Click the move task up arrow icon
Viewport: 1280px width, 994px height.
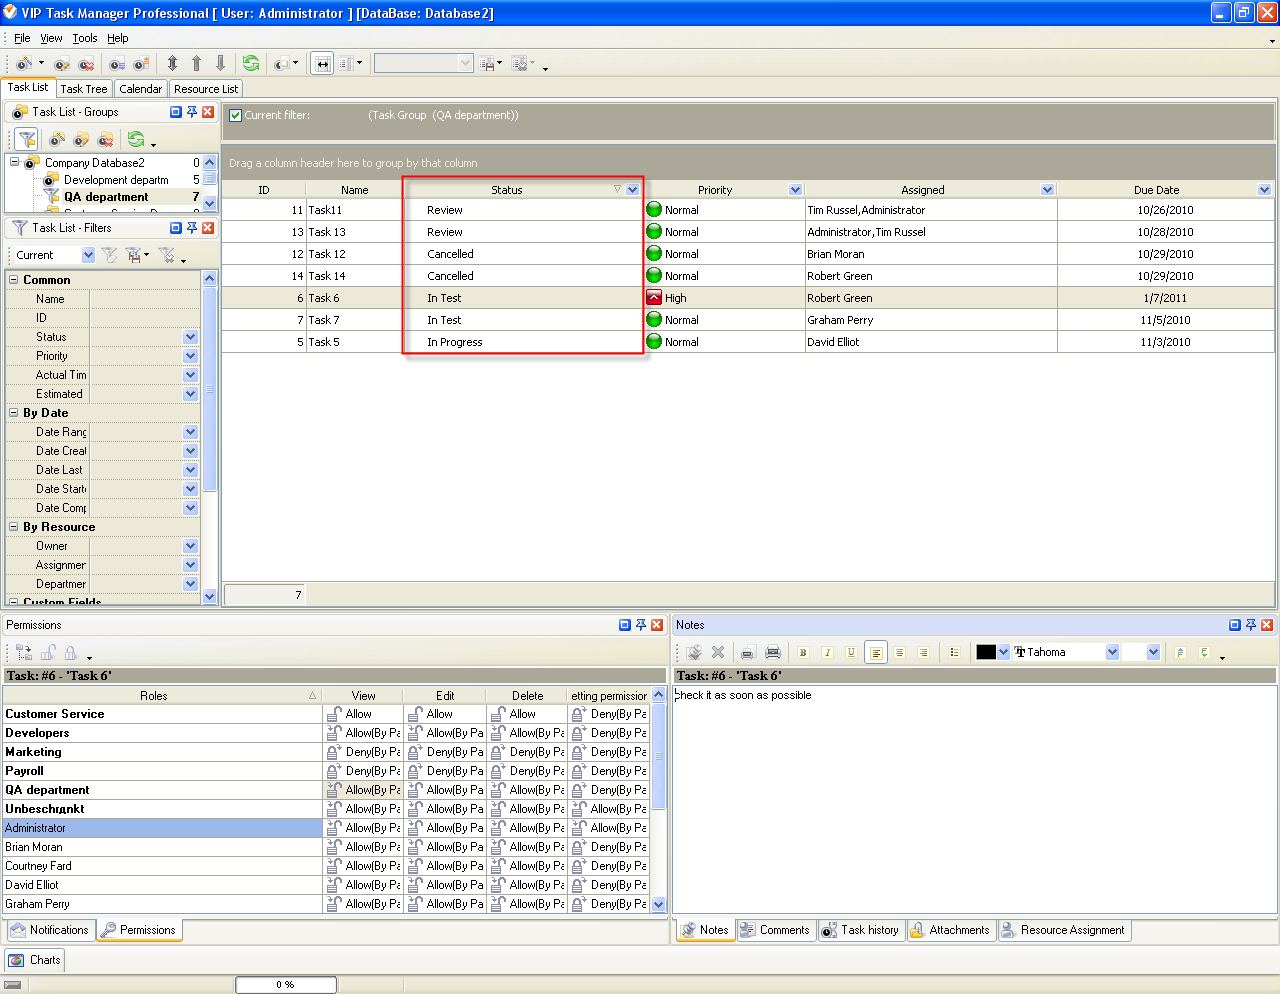[196, 63]
